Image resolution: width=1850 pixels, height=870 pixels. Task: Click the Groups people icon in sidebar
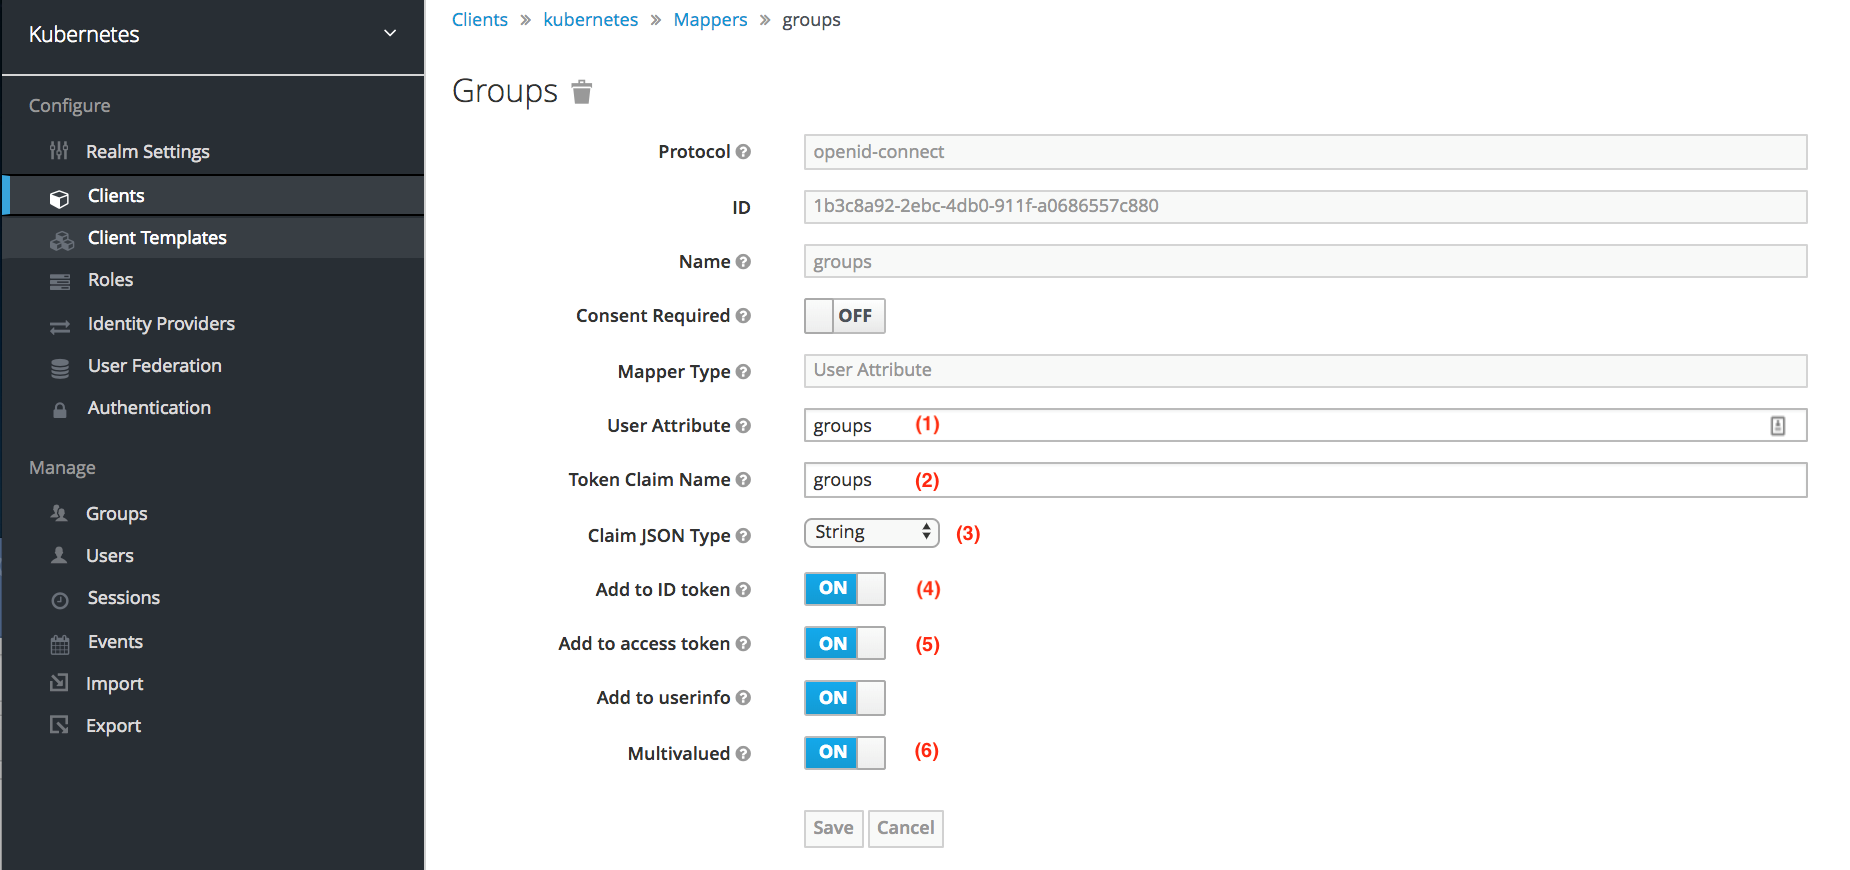59,513
